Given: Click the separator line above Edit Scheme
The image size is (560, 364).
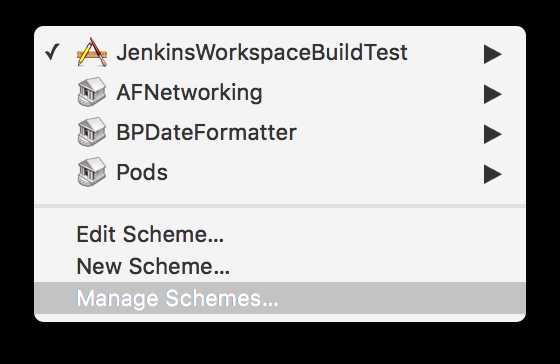Looking at the screenshot, I should click(x=280, y=206).
